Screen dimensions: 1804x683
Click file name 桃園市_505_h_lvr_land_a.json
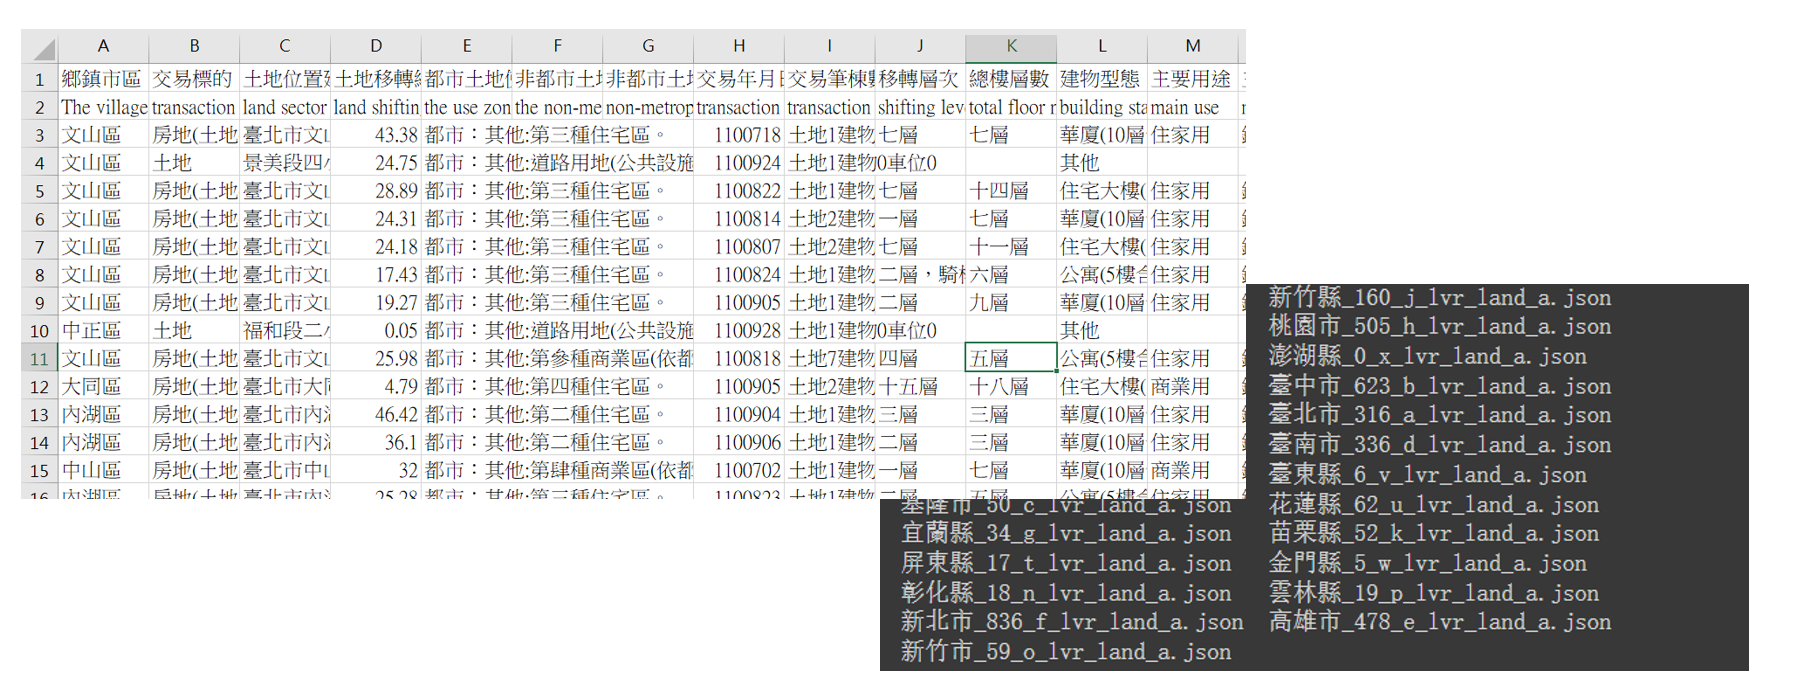coord(1440,327)
